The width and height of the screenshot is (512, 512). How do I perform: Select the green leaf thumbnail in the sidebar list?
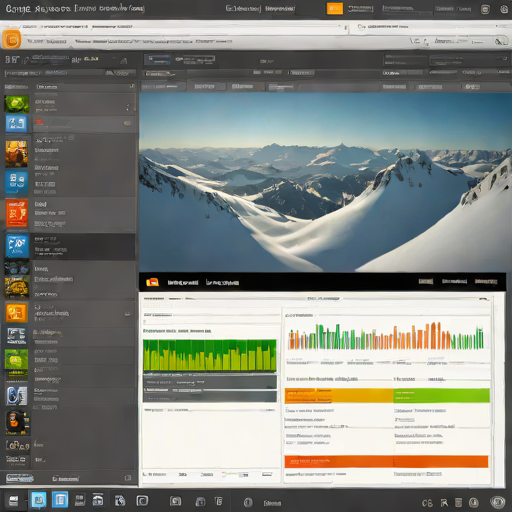17,104
